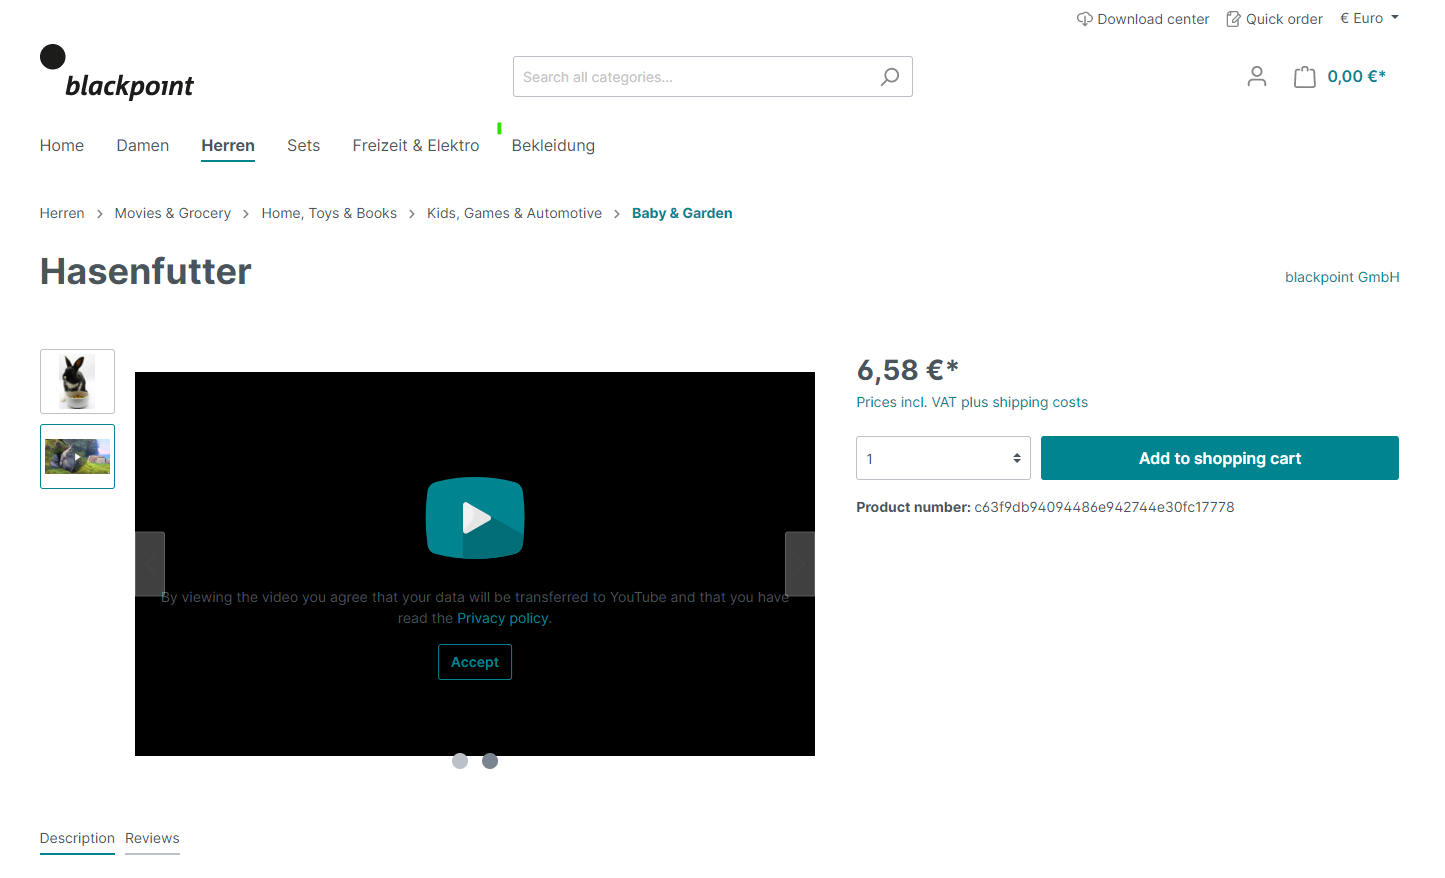Open the Freizeit & Elektro menu item

click(x=416, y=145)
